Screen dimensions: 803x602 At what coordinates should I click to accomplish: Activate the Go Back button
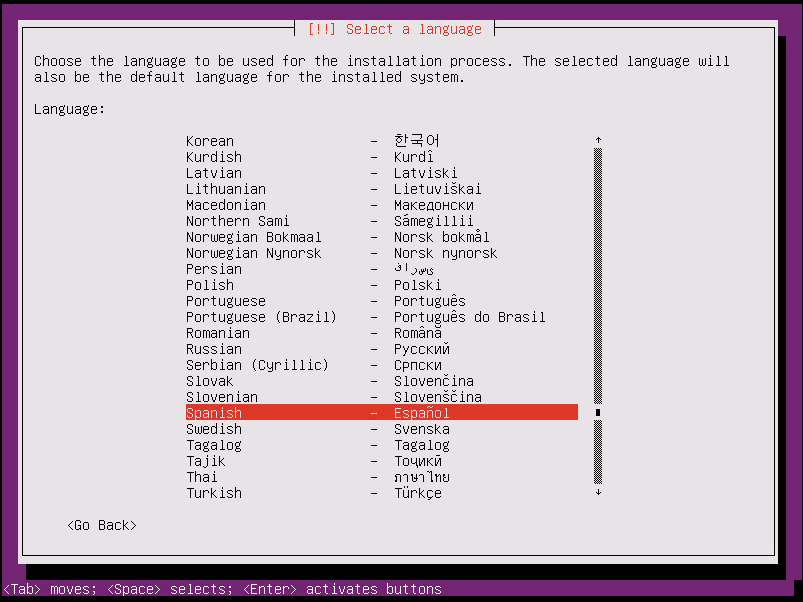pyautogui.click(x=100, y=525)
